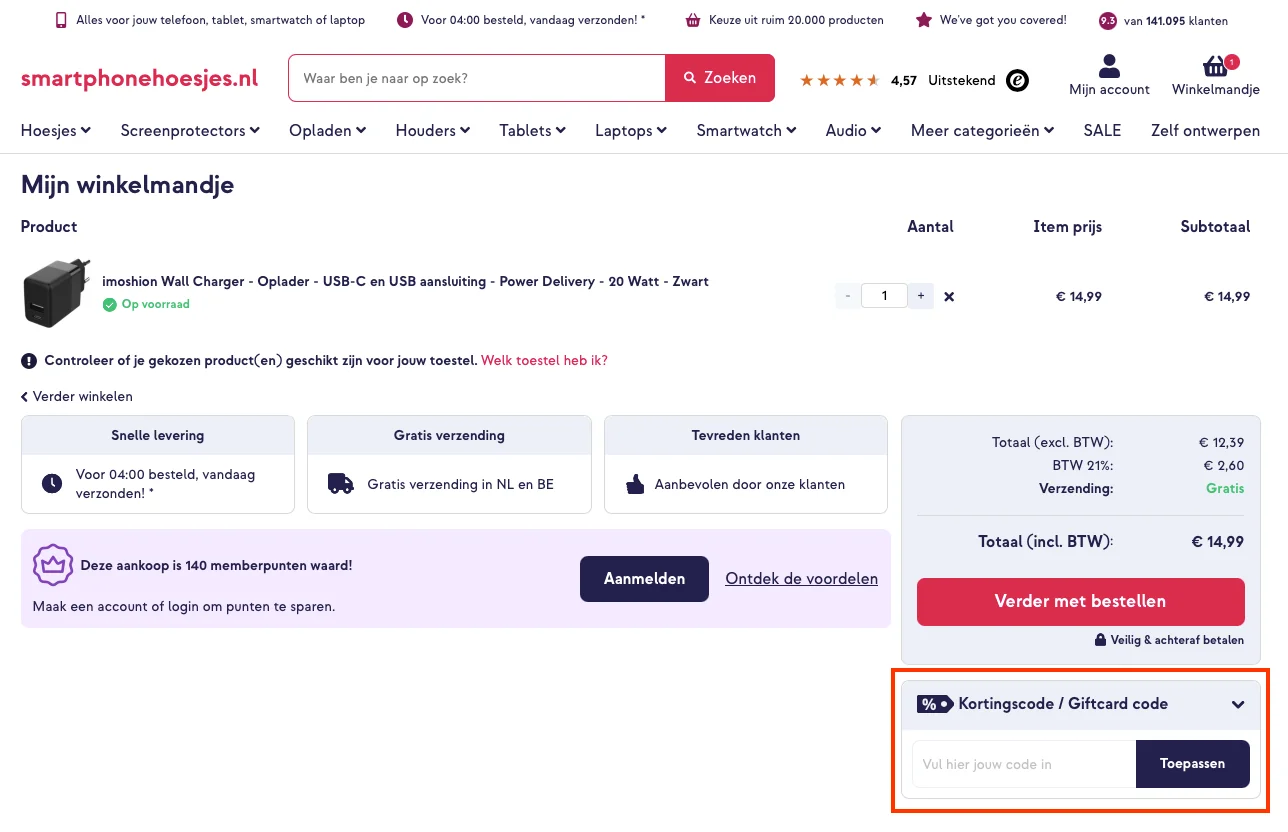Click the smartphonehoesjes.nl logo

coord(140,79)
